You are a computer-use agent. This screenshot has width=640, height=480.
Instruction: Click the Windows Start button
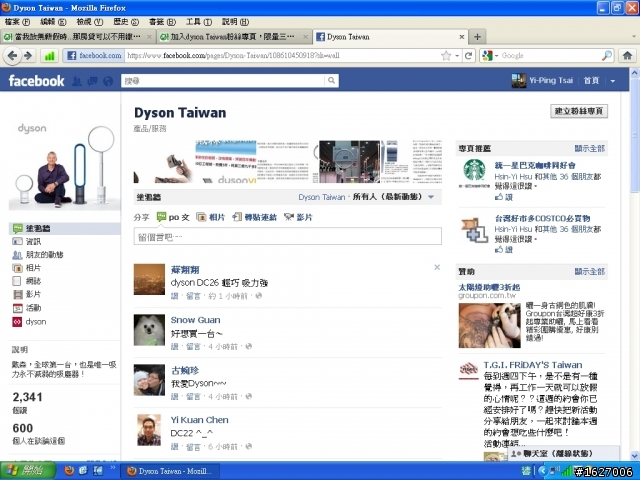[x=28, y=471]
